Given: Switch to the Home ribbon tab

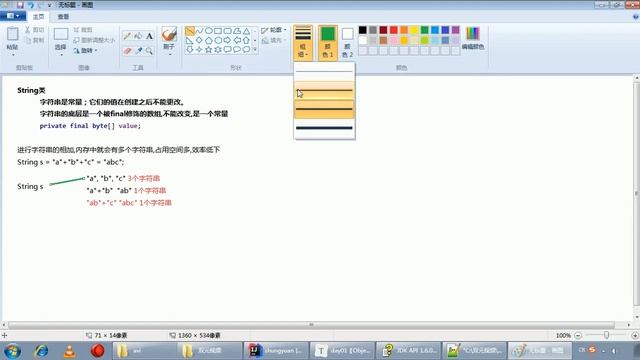Looking at the screenshot, I should point(38,17).
